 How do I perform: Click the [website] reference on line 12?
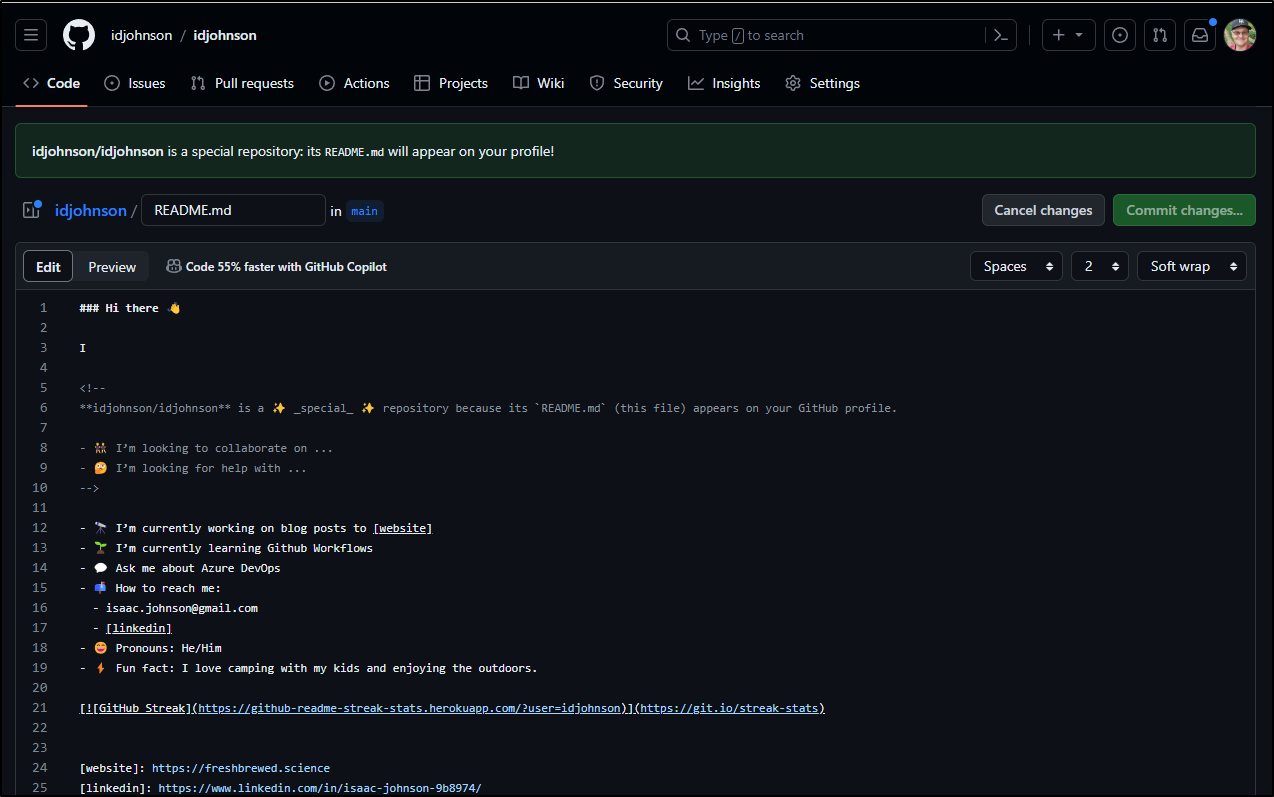pos(403,528)
